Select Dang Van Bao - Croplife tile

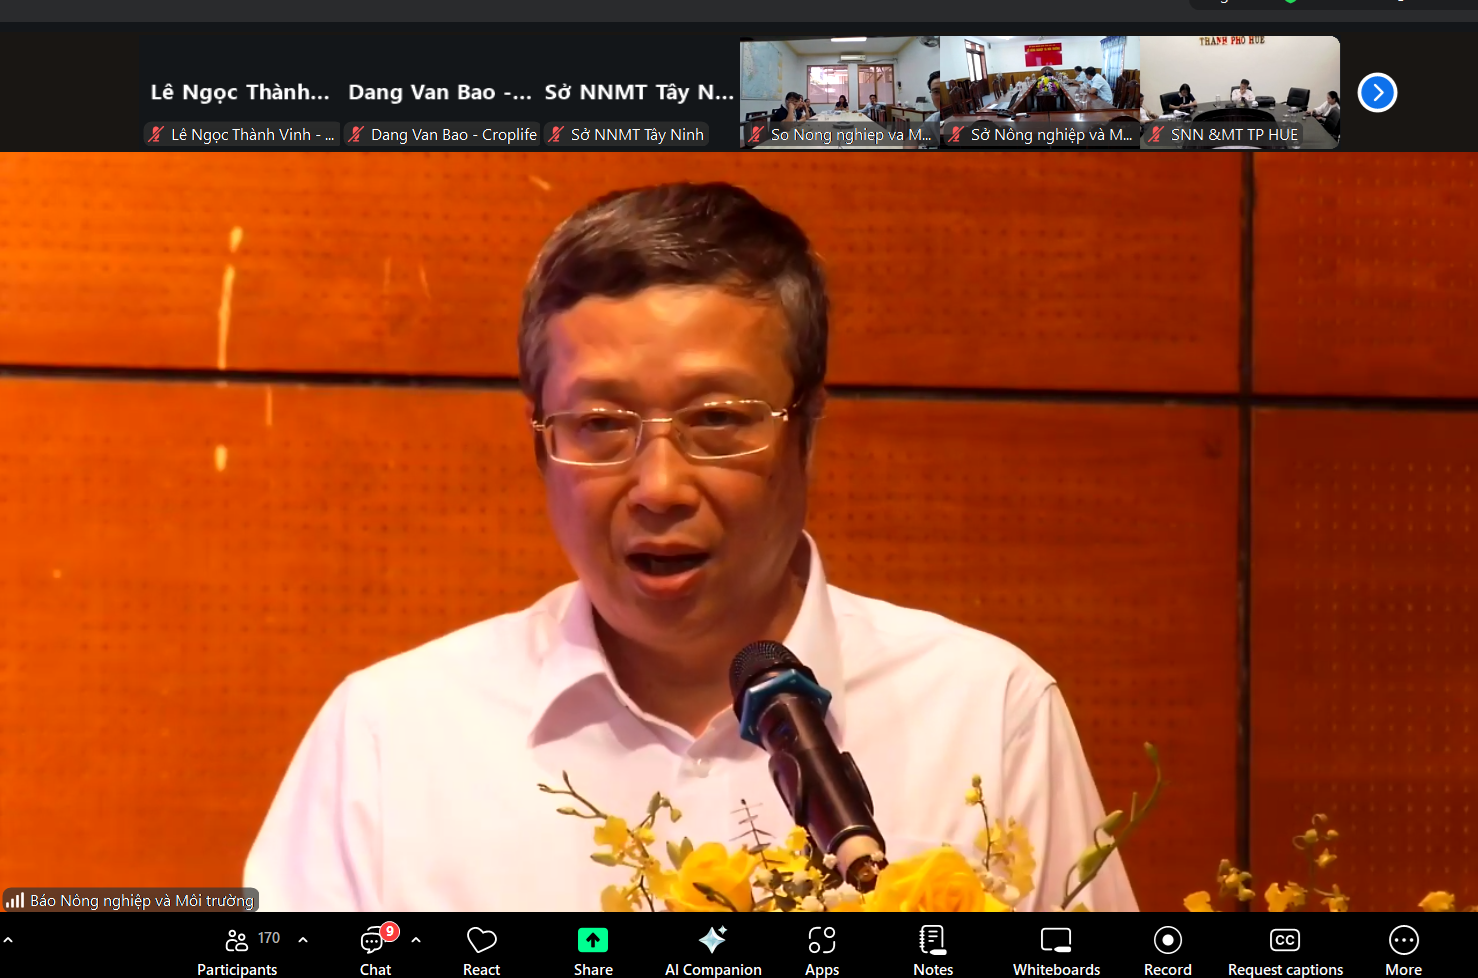click(x=440, y=93)
